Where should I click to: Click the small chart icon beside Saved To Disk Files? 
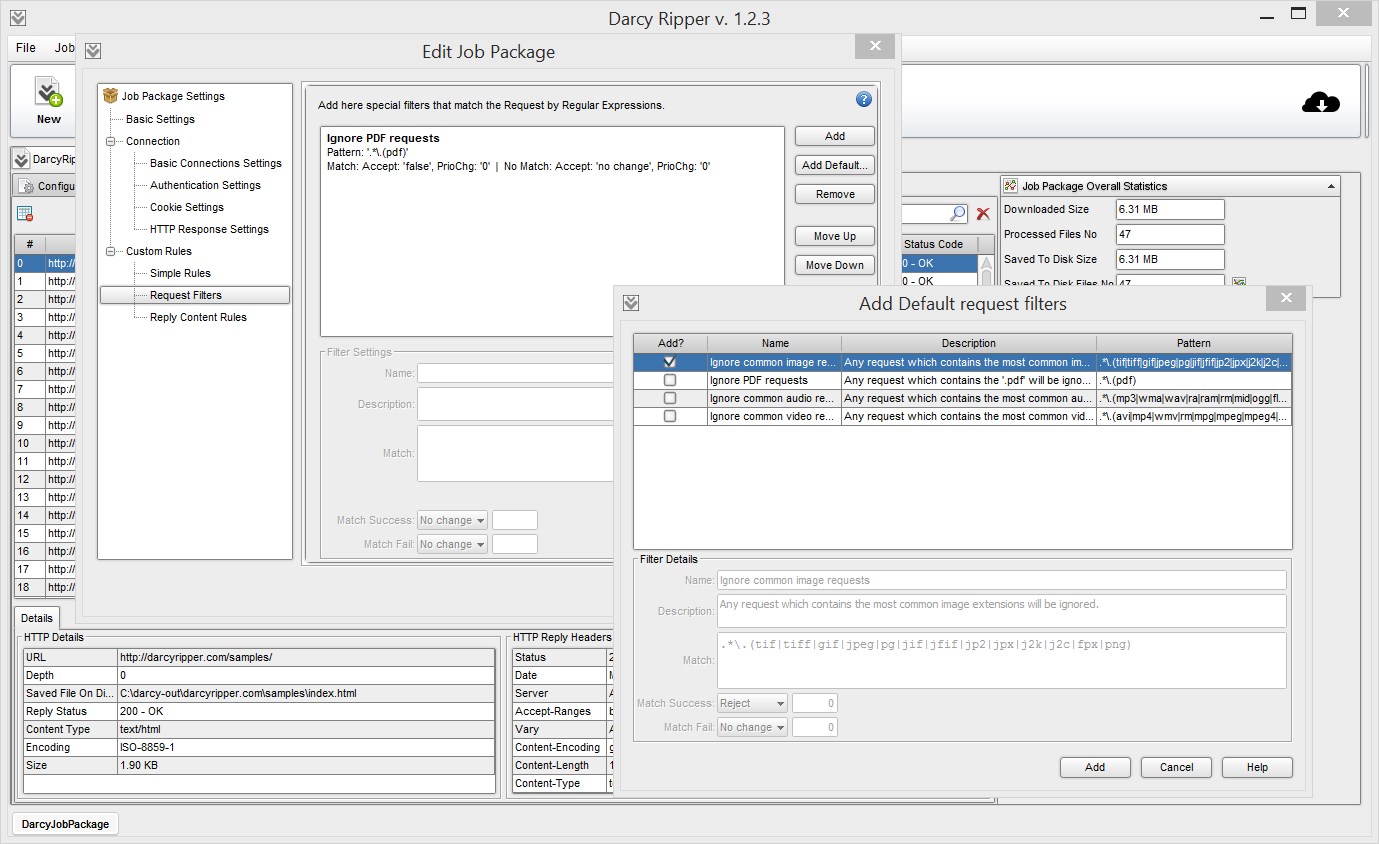(x=1239, y=284)
